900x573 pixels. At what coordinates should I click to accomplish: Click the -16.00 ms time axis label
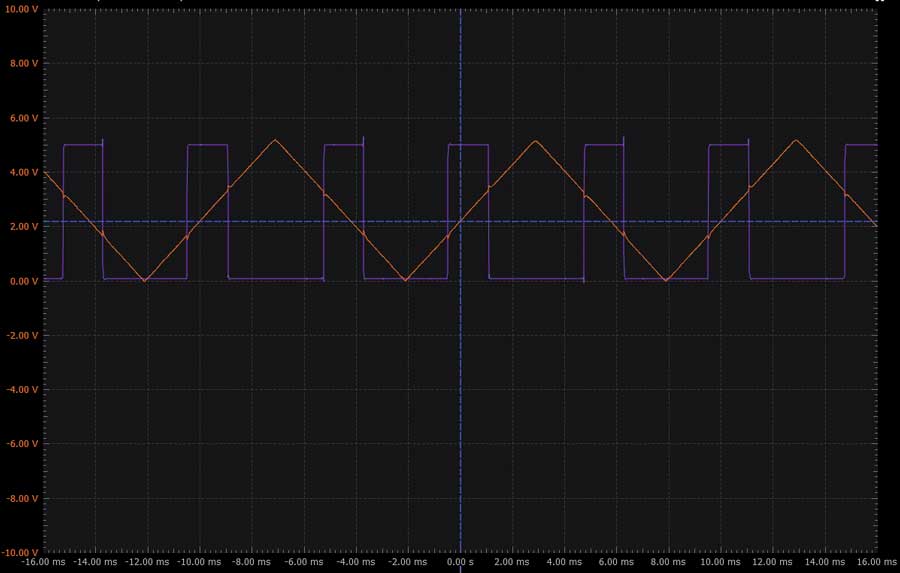click(44, 562)
